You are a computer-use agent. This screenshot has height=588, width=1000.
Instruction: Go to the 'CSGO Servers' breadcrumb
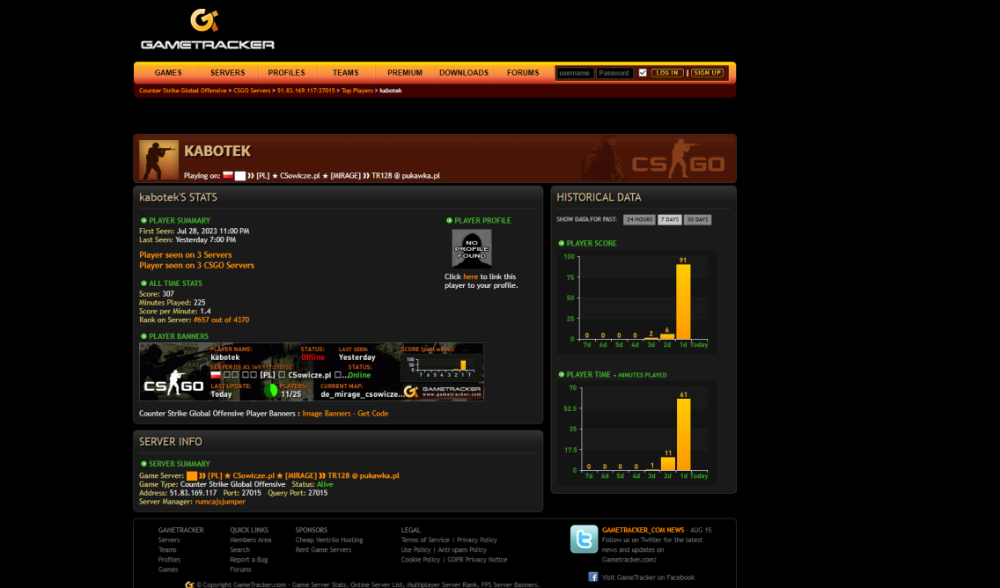pos(252,91)
